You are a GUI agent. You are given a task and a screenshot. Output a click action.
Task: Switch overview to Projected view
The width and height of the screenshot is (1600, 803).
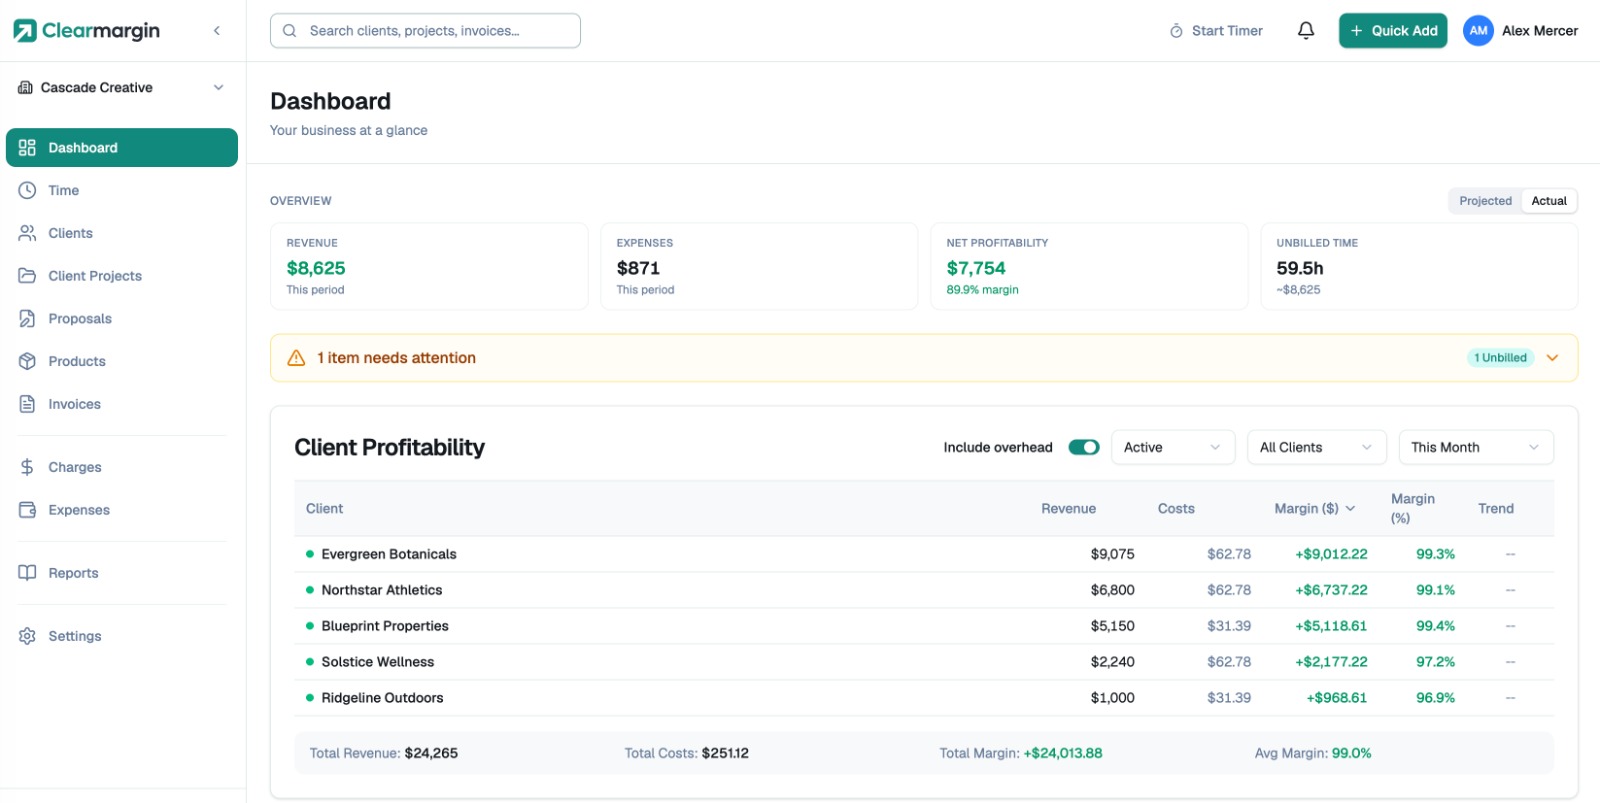(1485, 201)
